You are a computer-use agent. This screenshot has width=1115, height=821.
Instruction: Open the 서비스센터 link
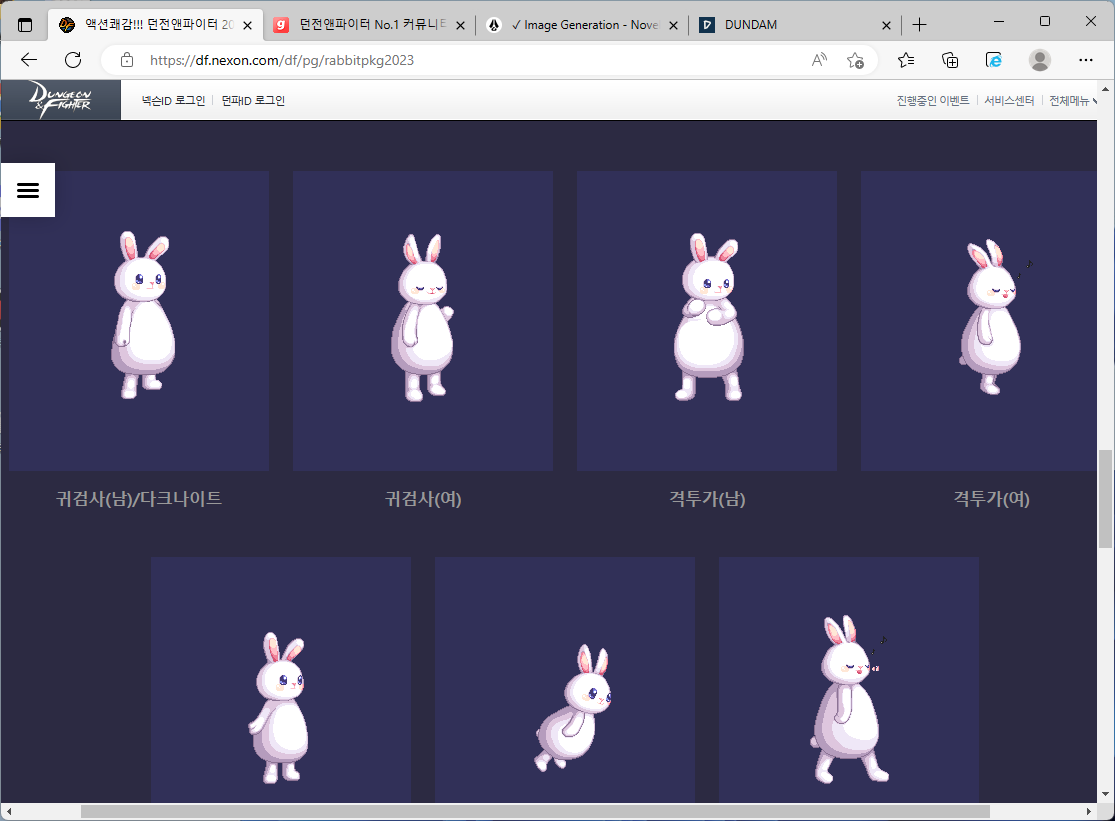[x=1009, y=101]
